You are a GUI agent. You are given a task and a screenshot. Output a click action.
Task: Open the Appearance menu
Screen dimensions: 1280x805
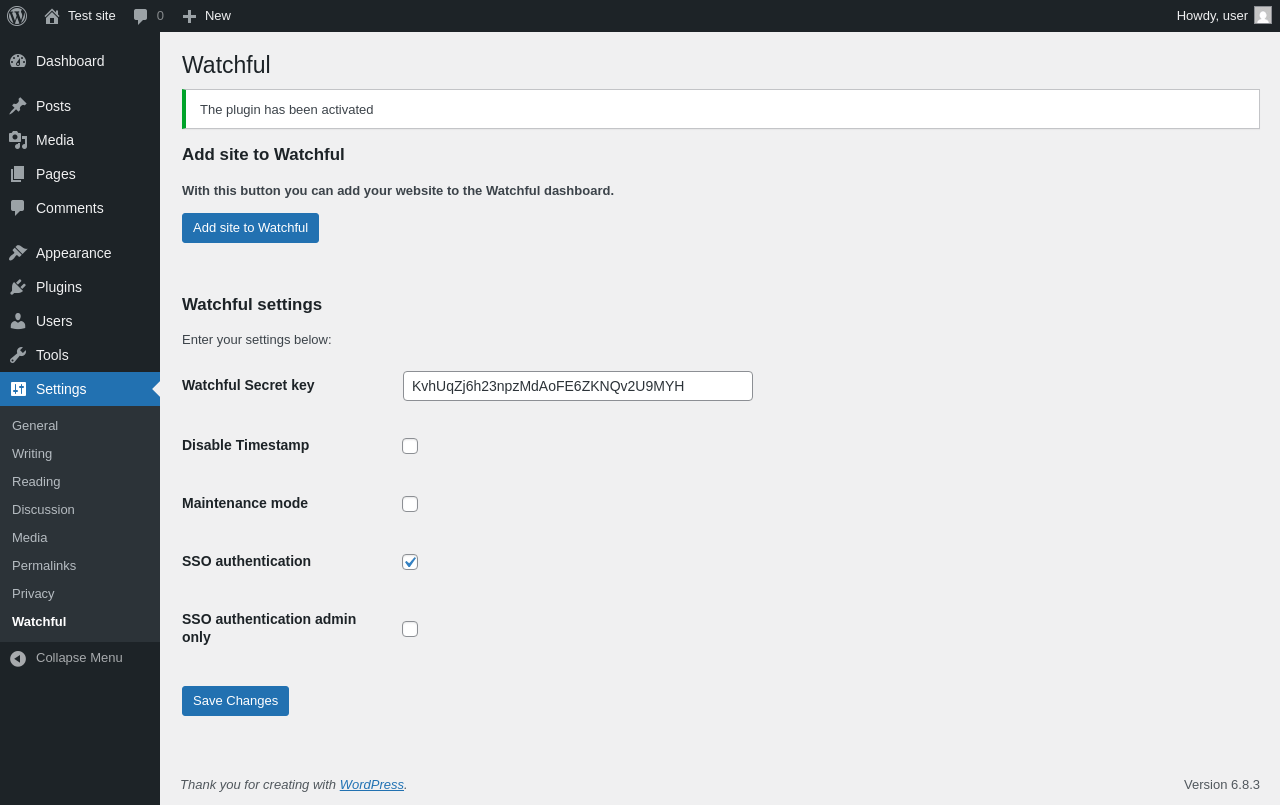[x=73, y=253]
